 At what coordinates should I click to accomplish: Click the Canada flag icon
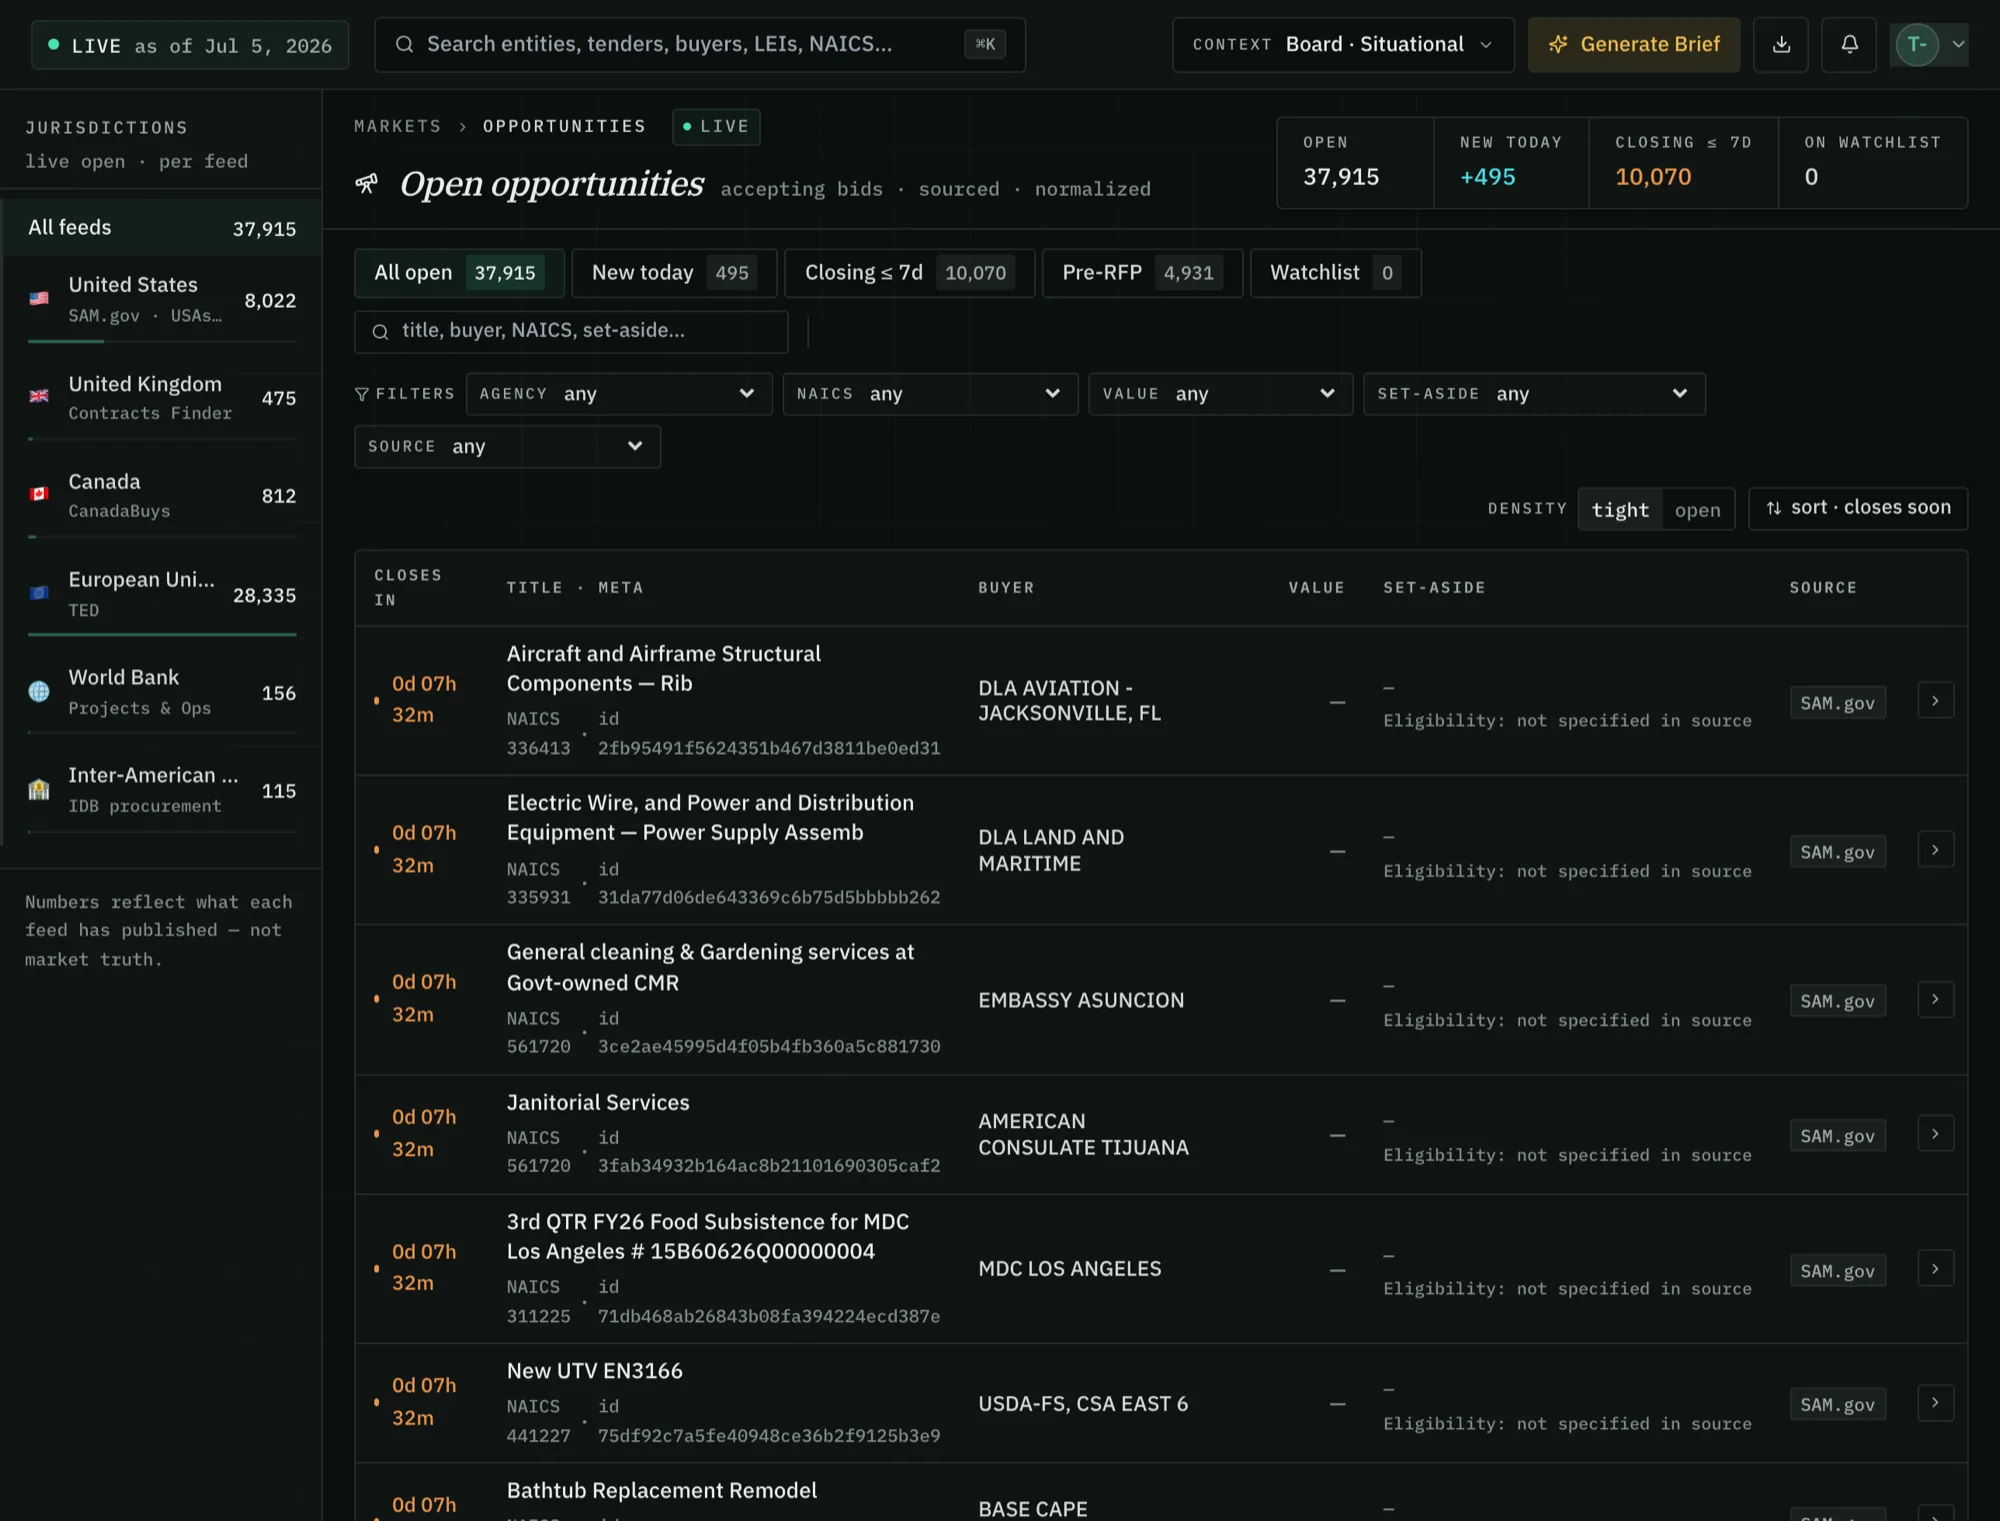[x=39, y=495]
